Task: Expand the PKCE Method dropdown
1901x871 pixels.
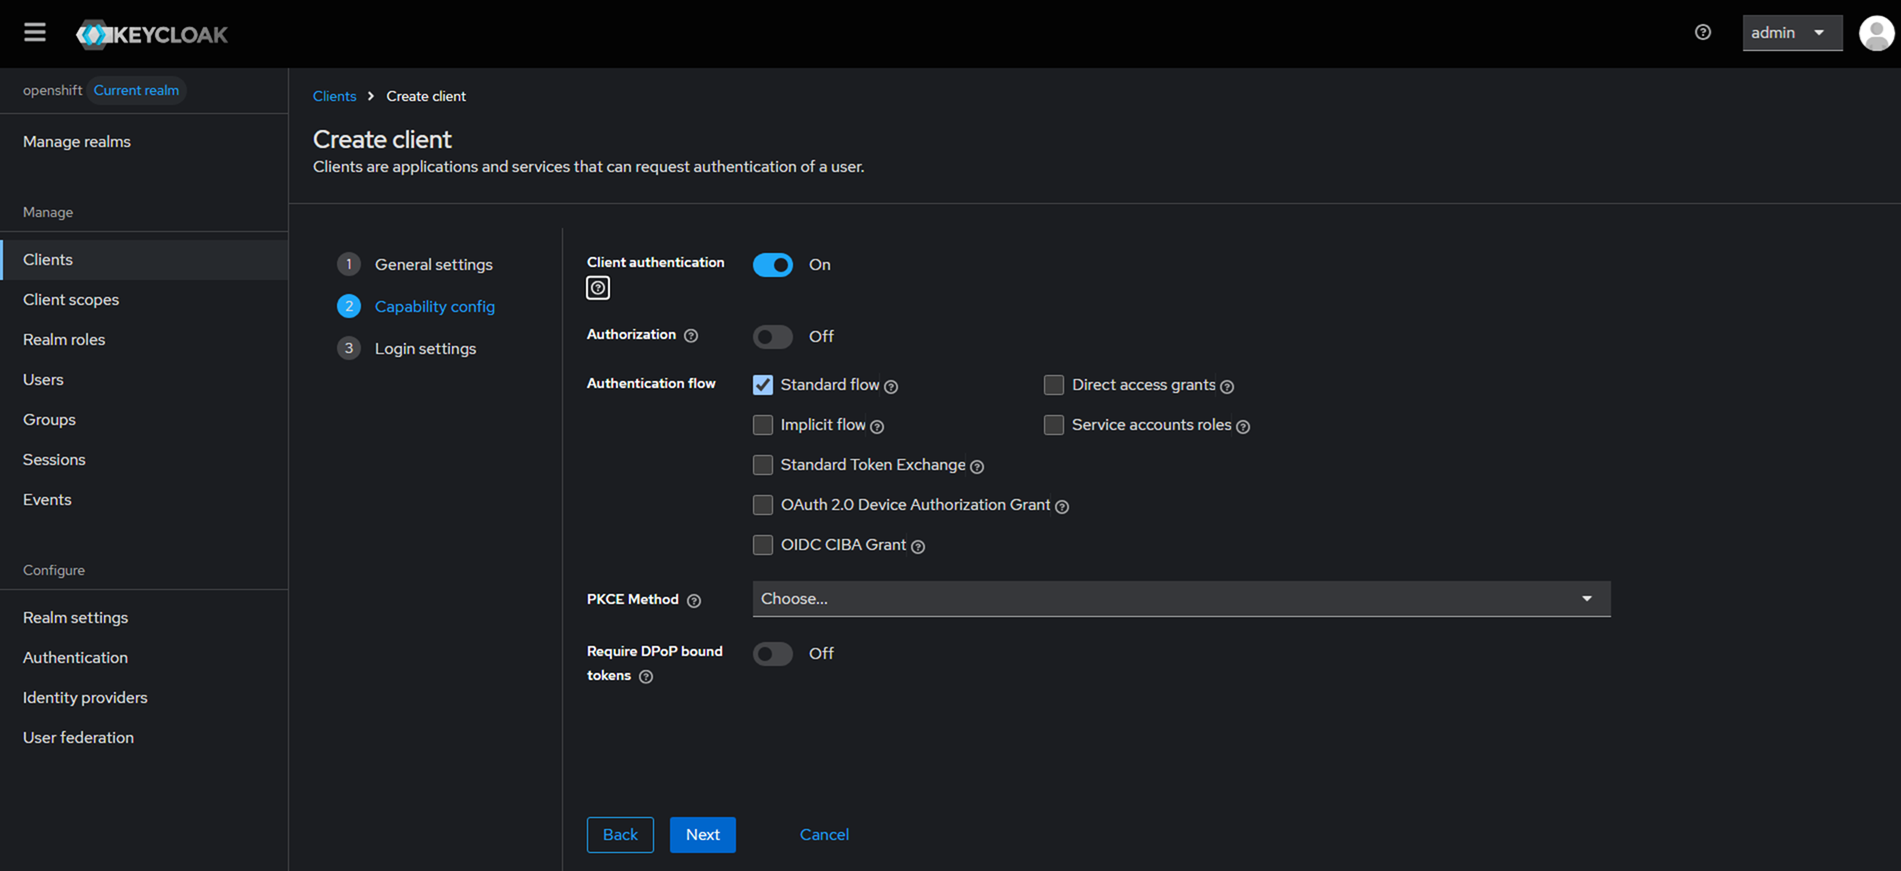Action: pyautogui.click(x=1180, y=599)
